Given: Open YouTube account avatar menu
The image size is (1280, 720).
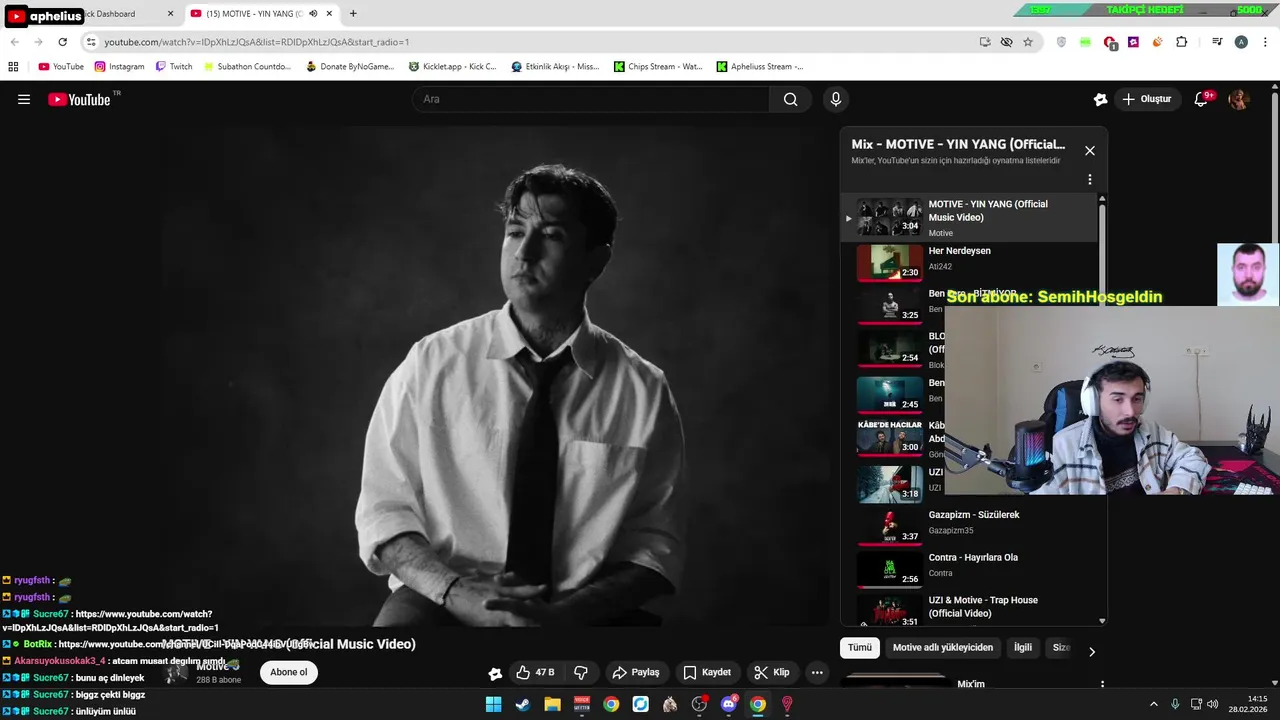Looking at the screenshot, I should click(1239, 99).
